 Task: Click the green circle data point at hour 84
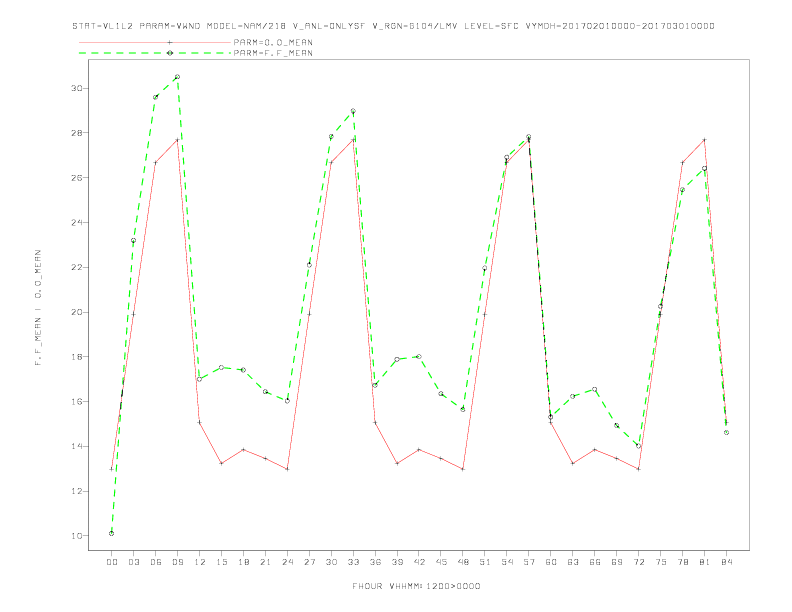click(726, 432)
